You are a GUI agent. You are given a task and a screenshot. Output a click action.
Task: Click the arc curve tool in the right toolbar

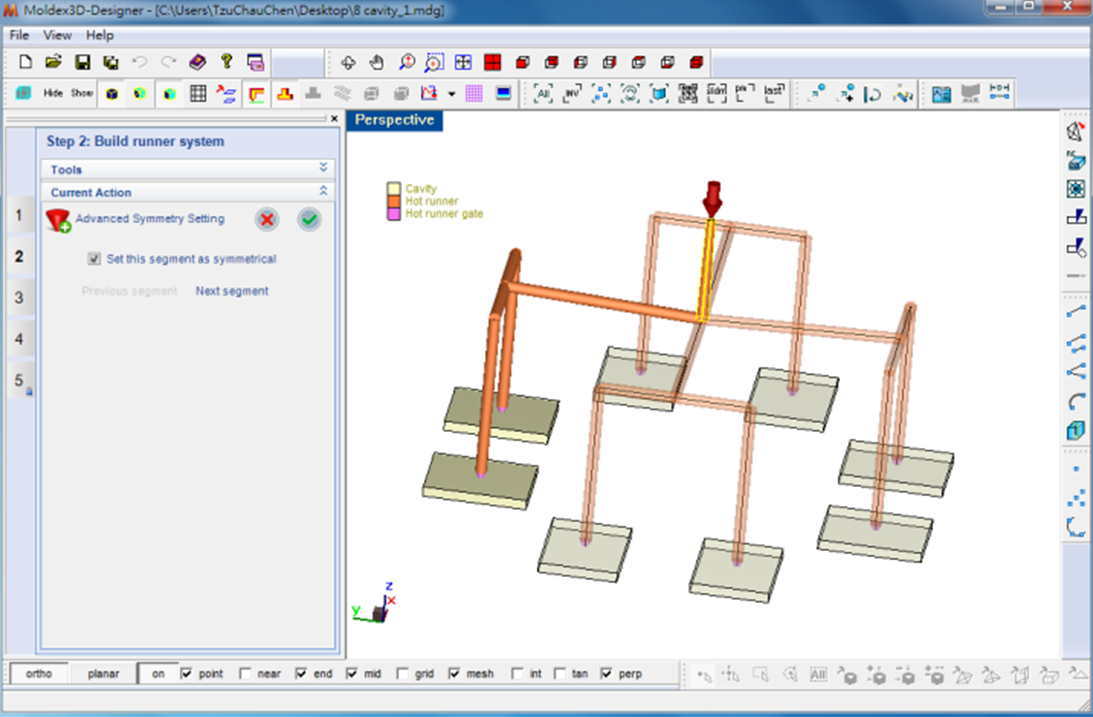(x=1076, y=401)
